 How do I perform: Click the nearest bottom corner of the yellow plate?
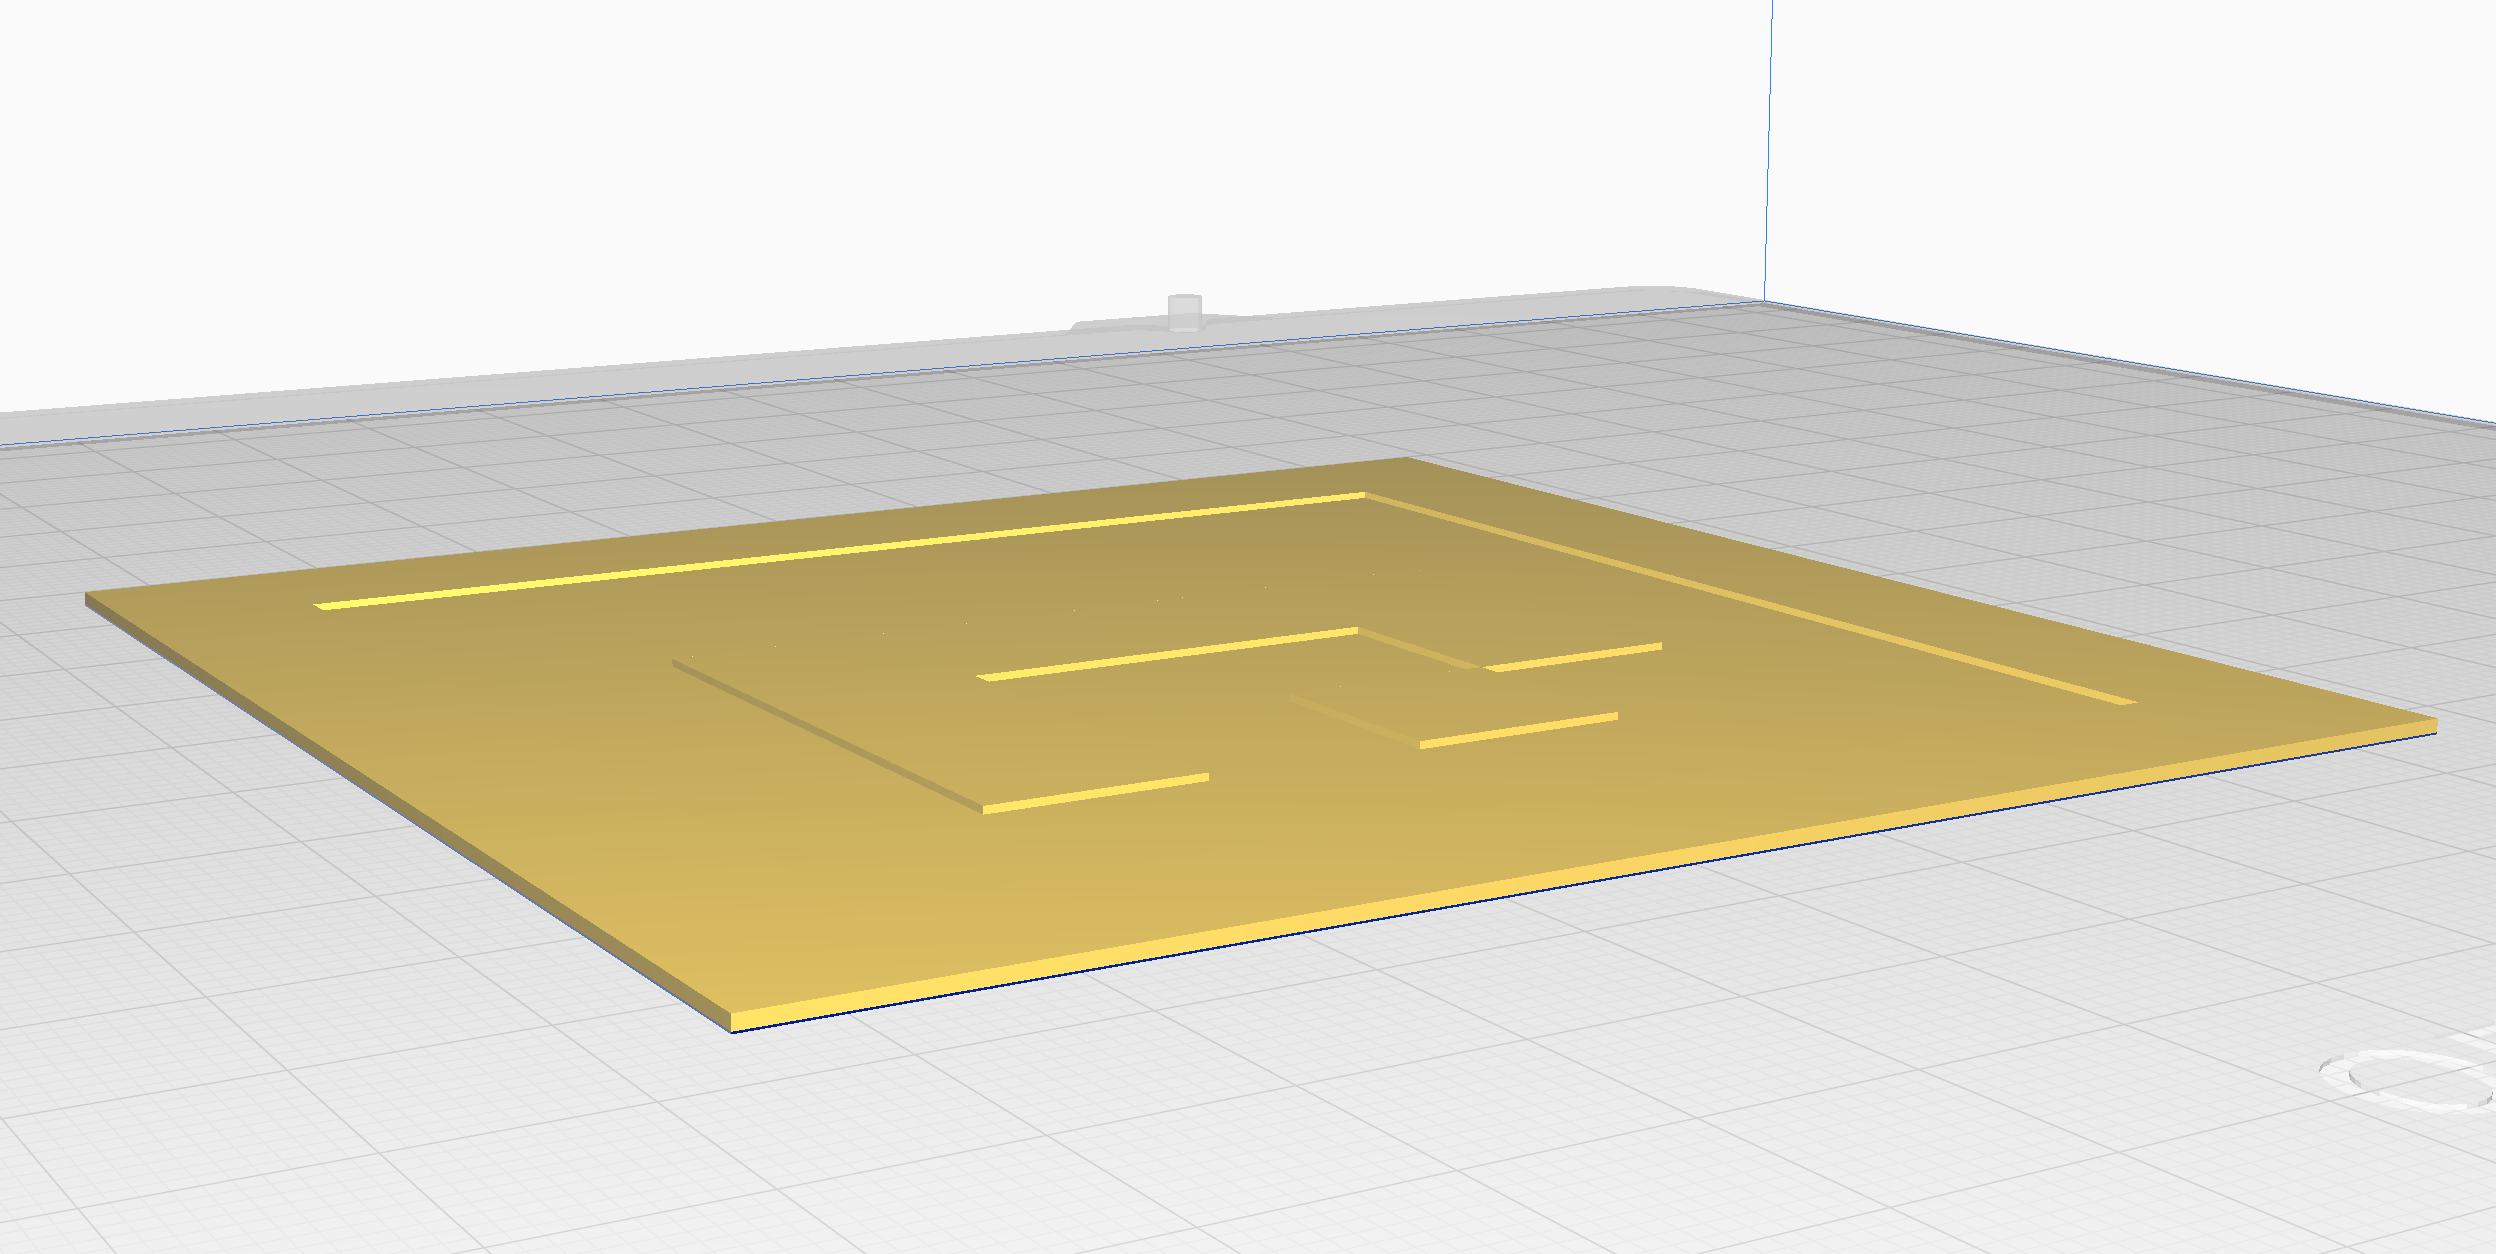click(732, 1022)
